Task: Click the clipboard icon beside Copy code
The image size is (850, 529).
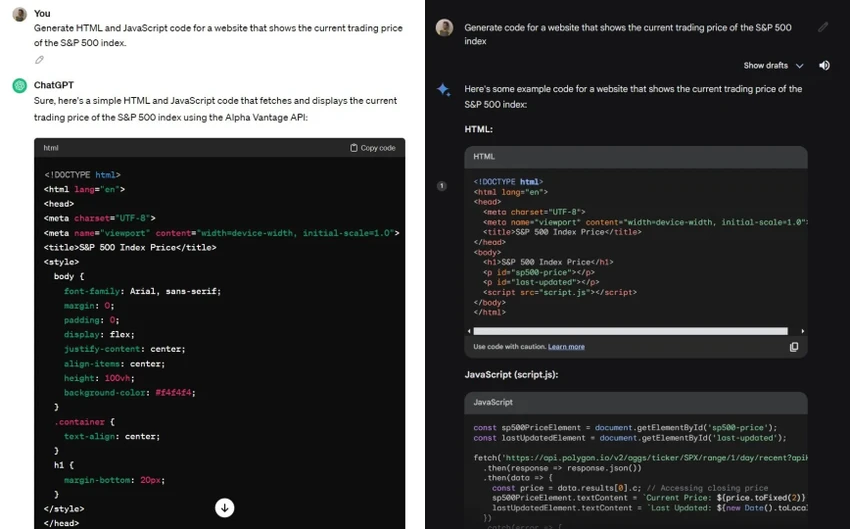Action: [x=353, y=148]
